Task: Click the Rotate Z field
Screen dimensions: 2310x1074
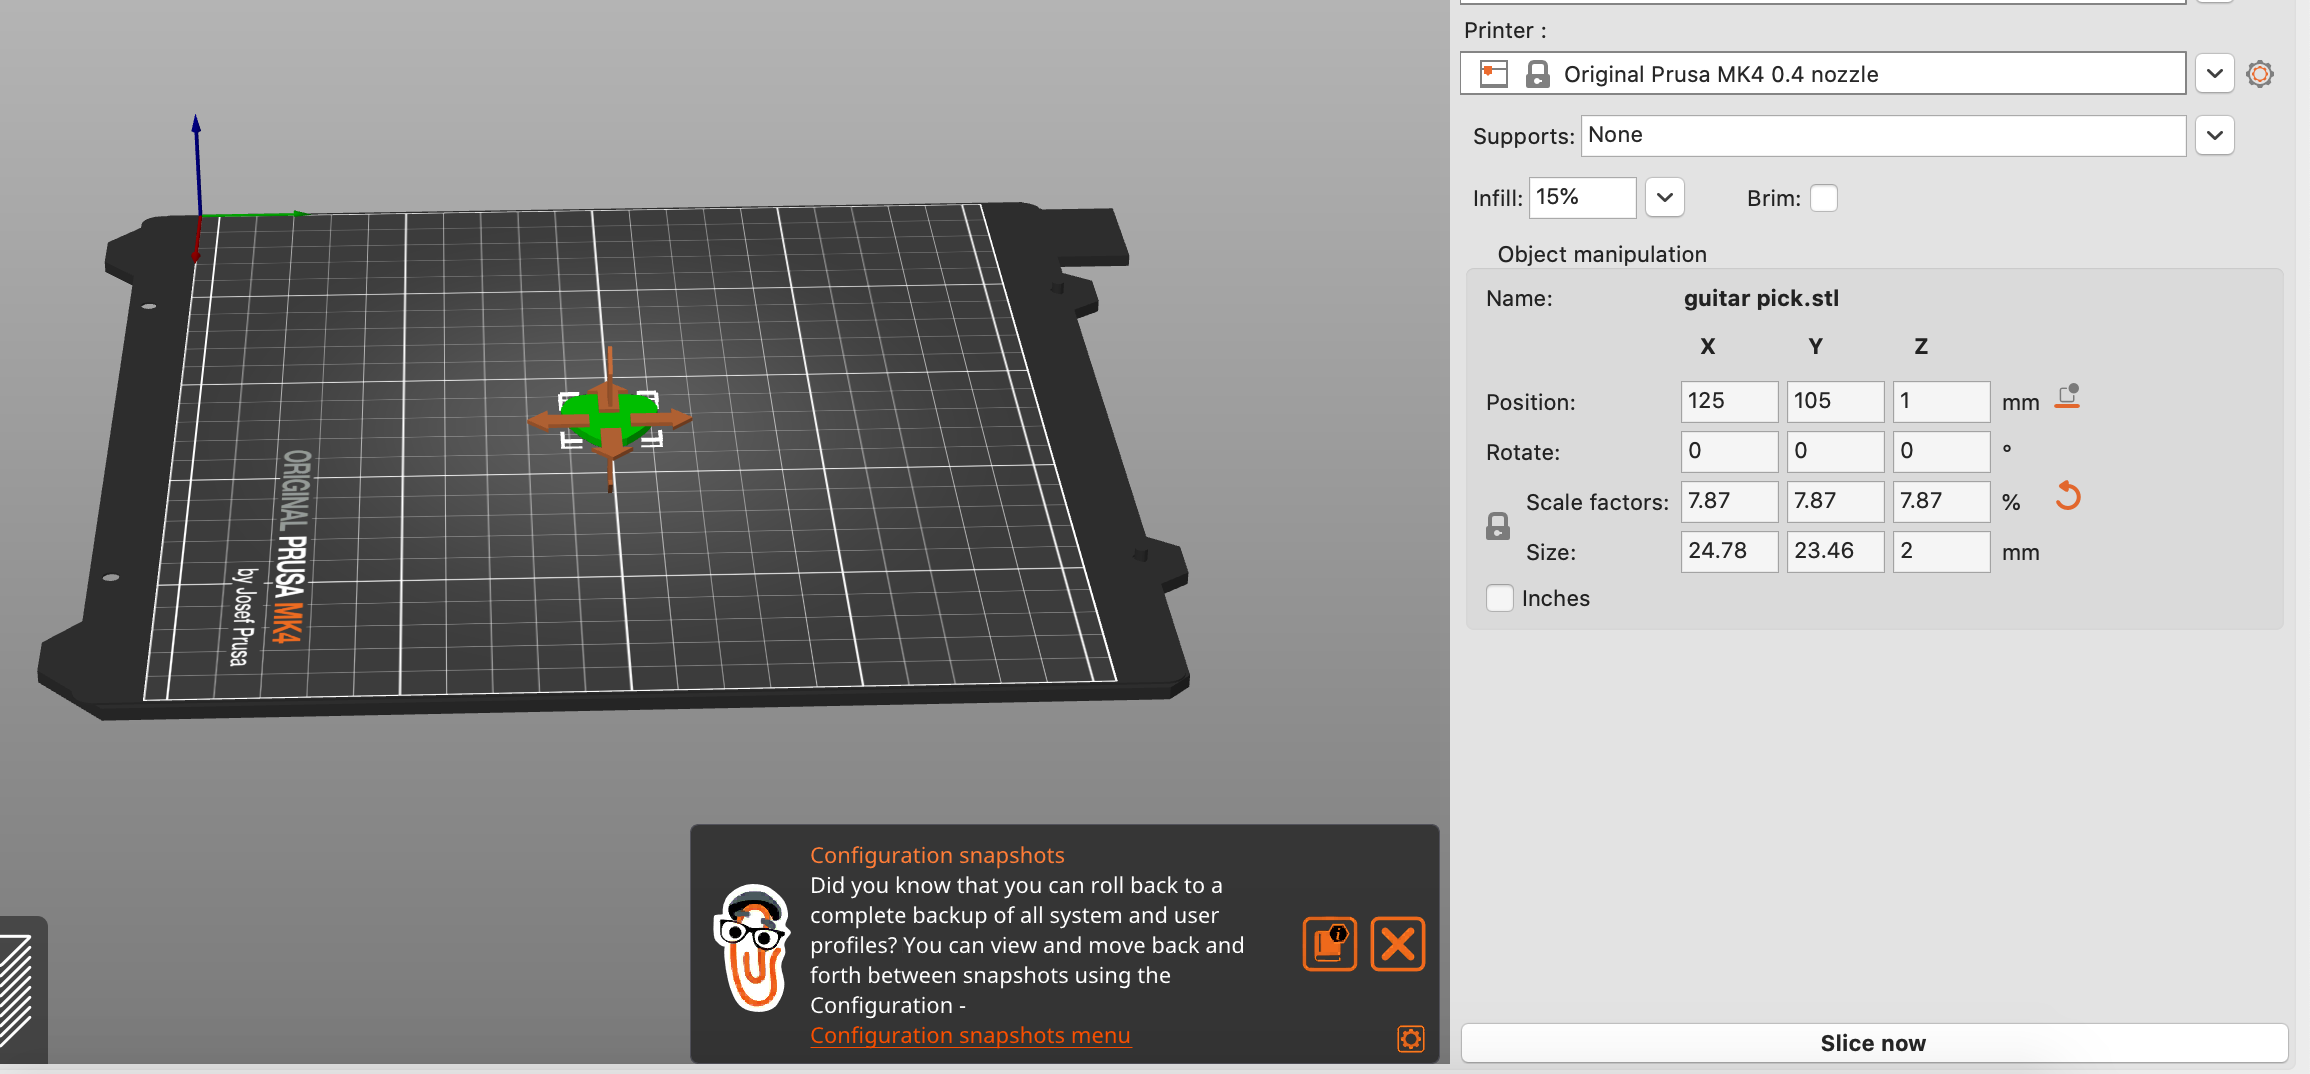Action: pyautogui.click(x=1942, y=451)
